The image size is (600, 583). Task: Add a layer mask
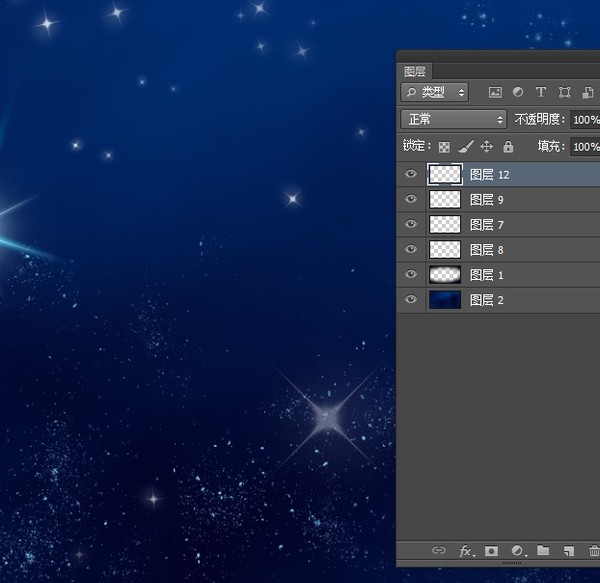(x=491, y=551)
